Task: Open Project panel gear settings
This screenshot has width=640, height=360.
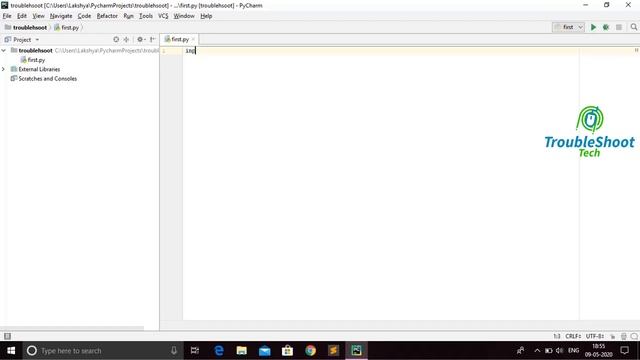Action: tap(141, 40)
